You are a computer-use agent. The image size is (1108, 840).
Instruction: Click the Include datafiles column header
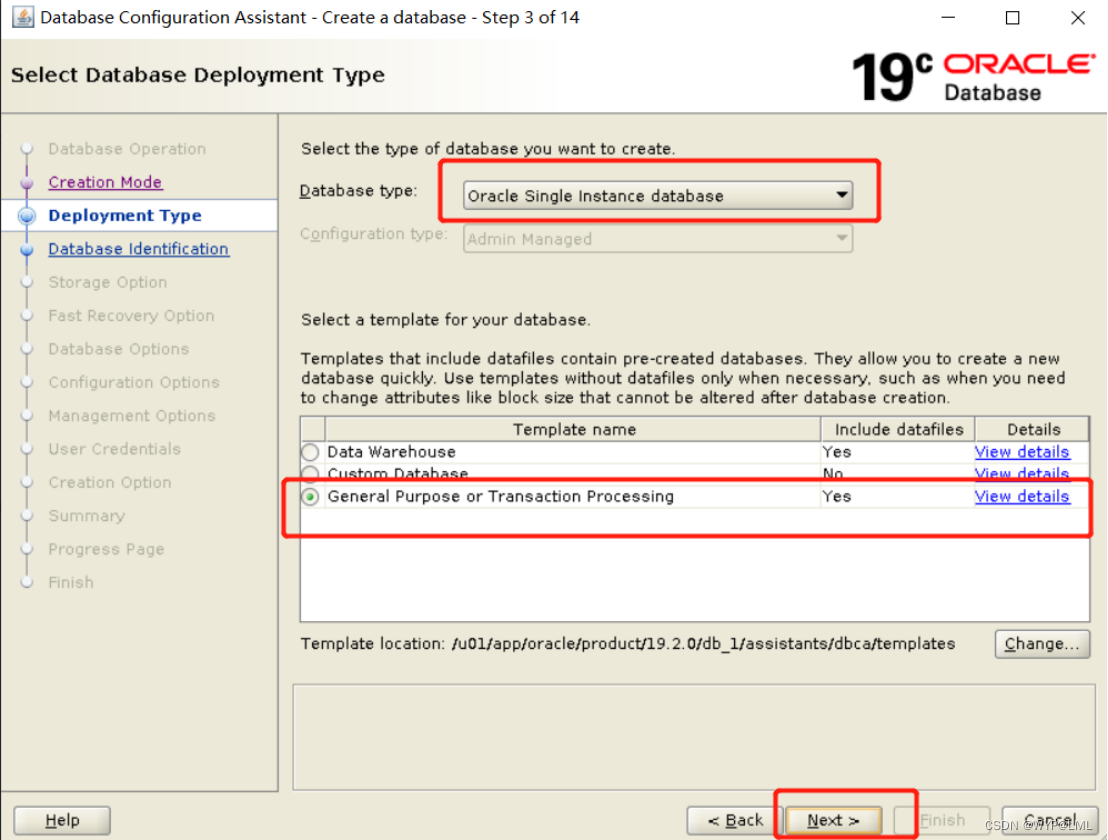point(898,430)
